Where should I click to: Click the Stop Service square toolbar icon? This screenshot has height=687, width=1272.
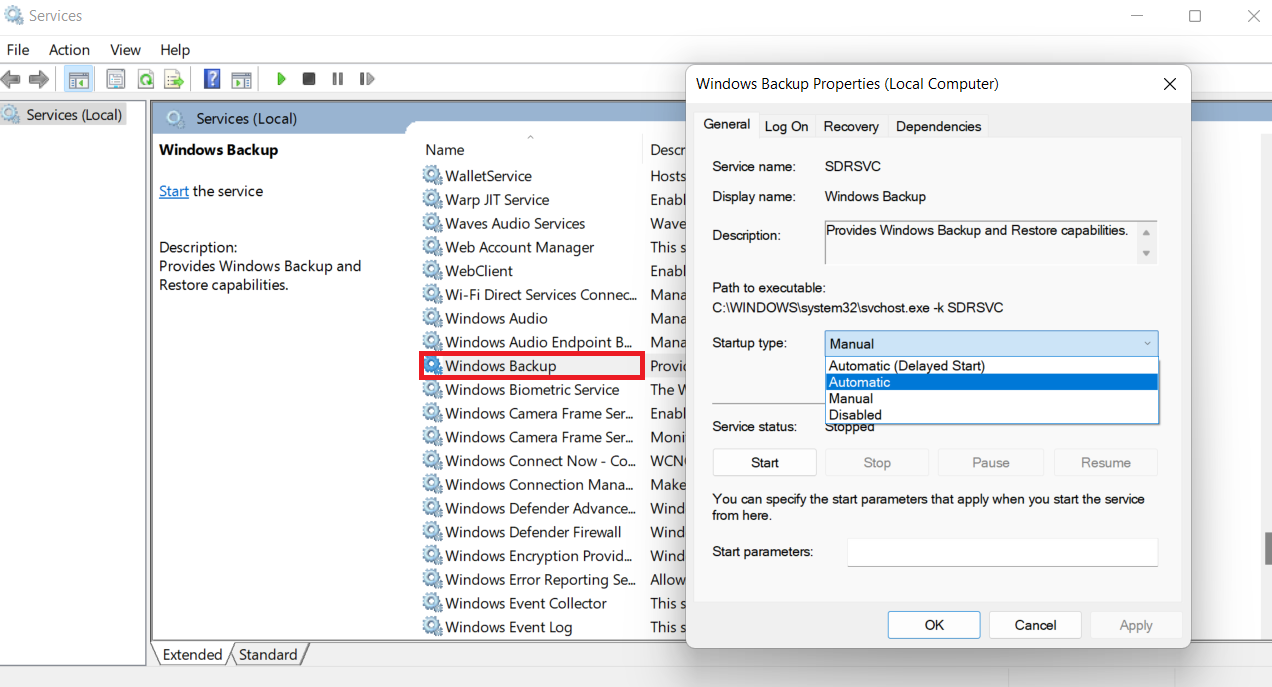click(x=309, y=79)
